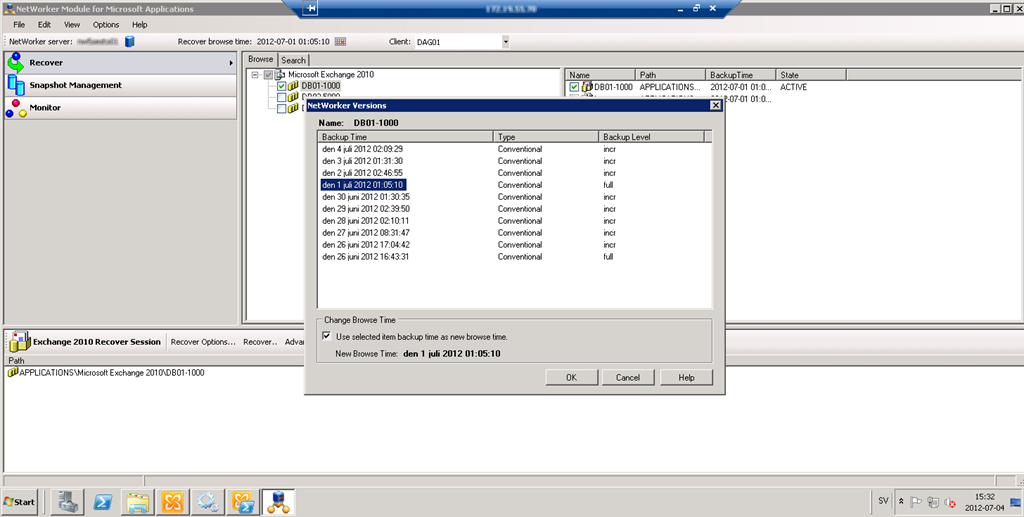This screenshot has width=1024, height=517.
Task: Click Cancel in NetWorker Versions dialog
Action: click(x=628, y=377)
